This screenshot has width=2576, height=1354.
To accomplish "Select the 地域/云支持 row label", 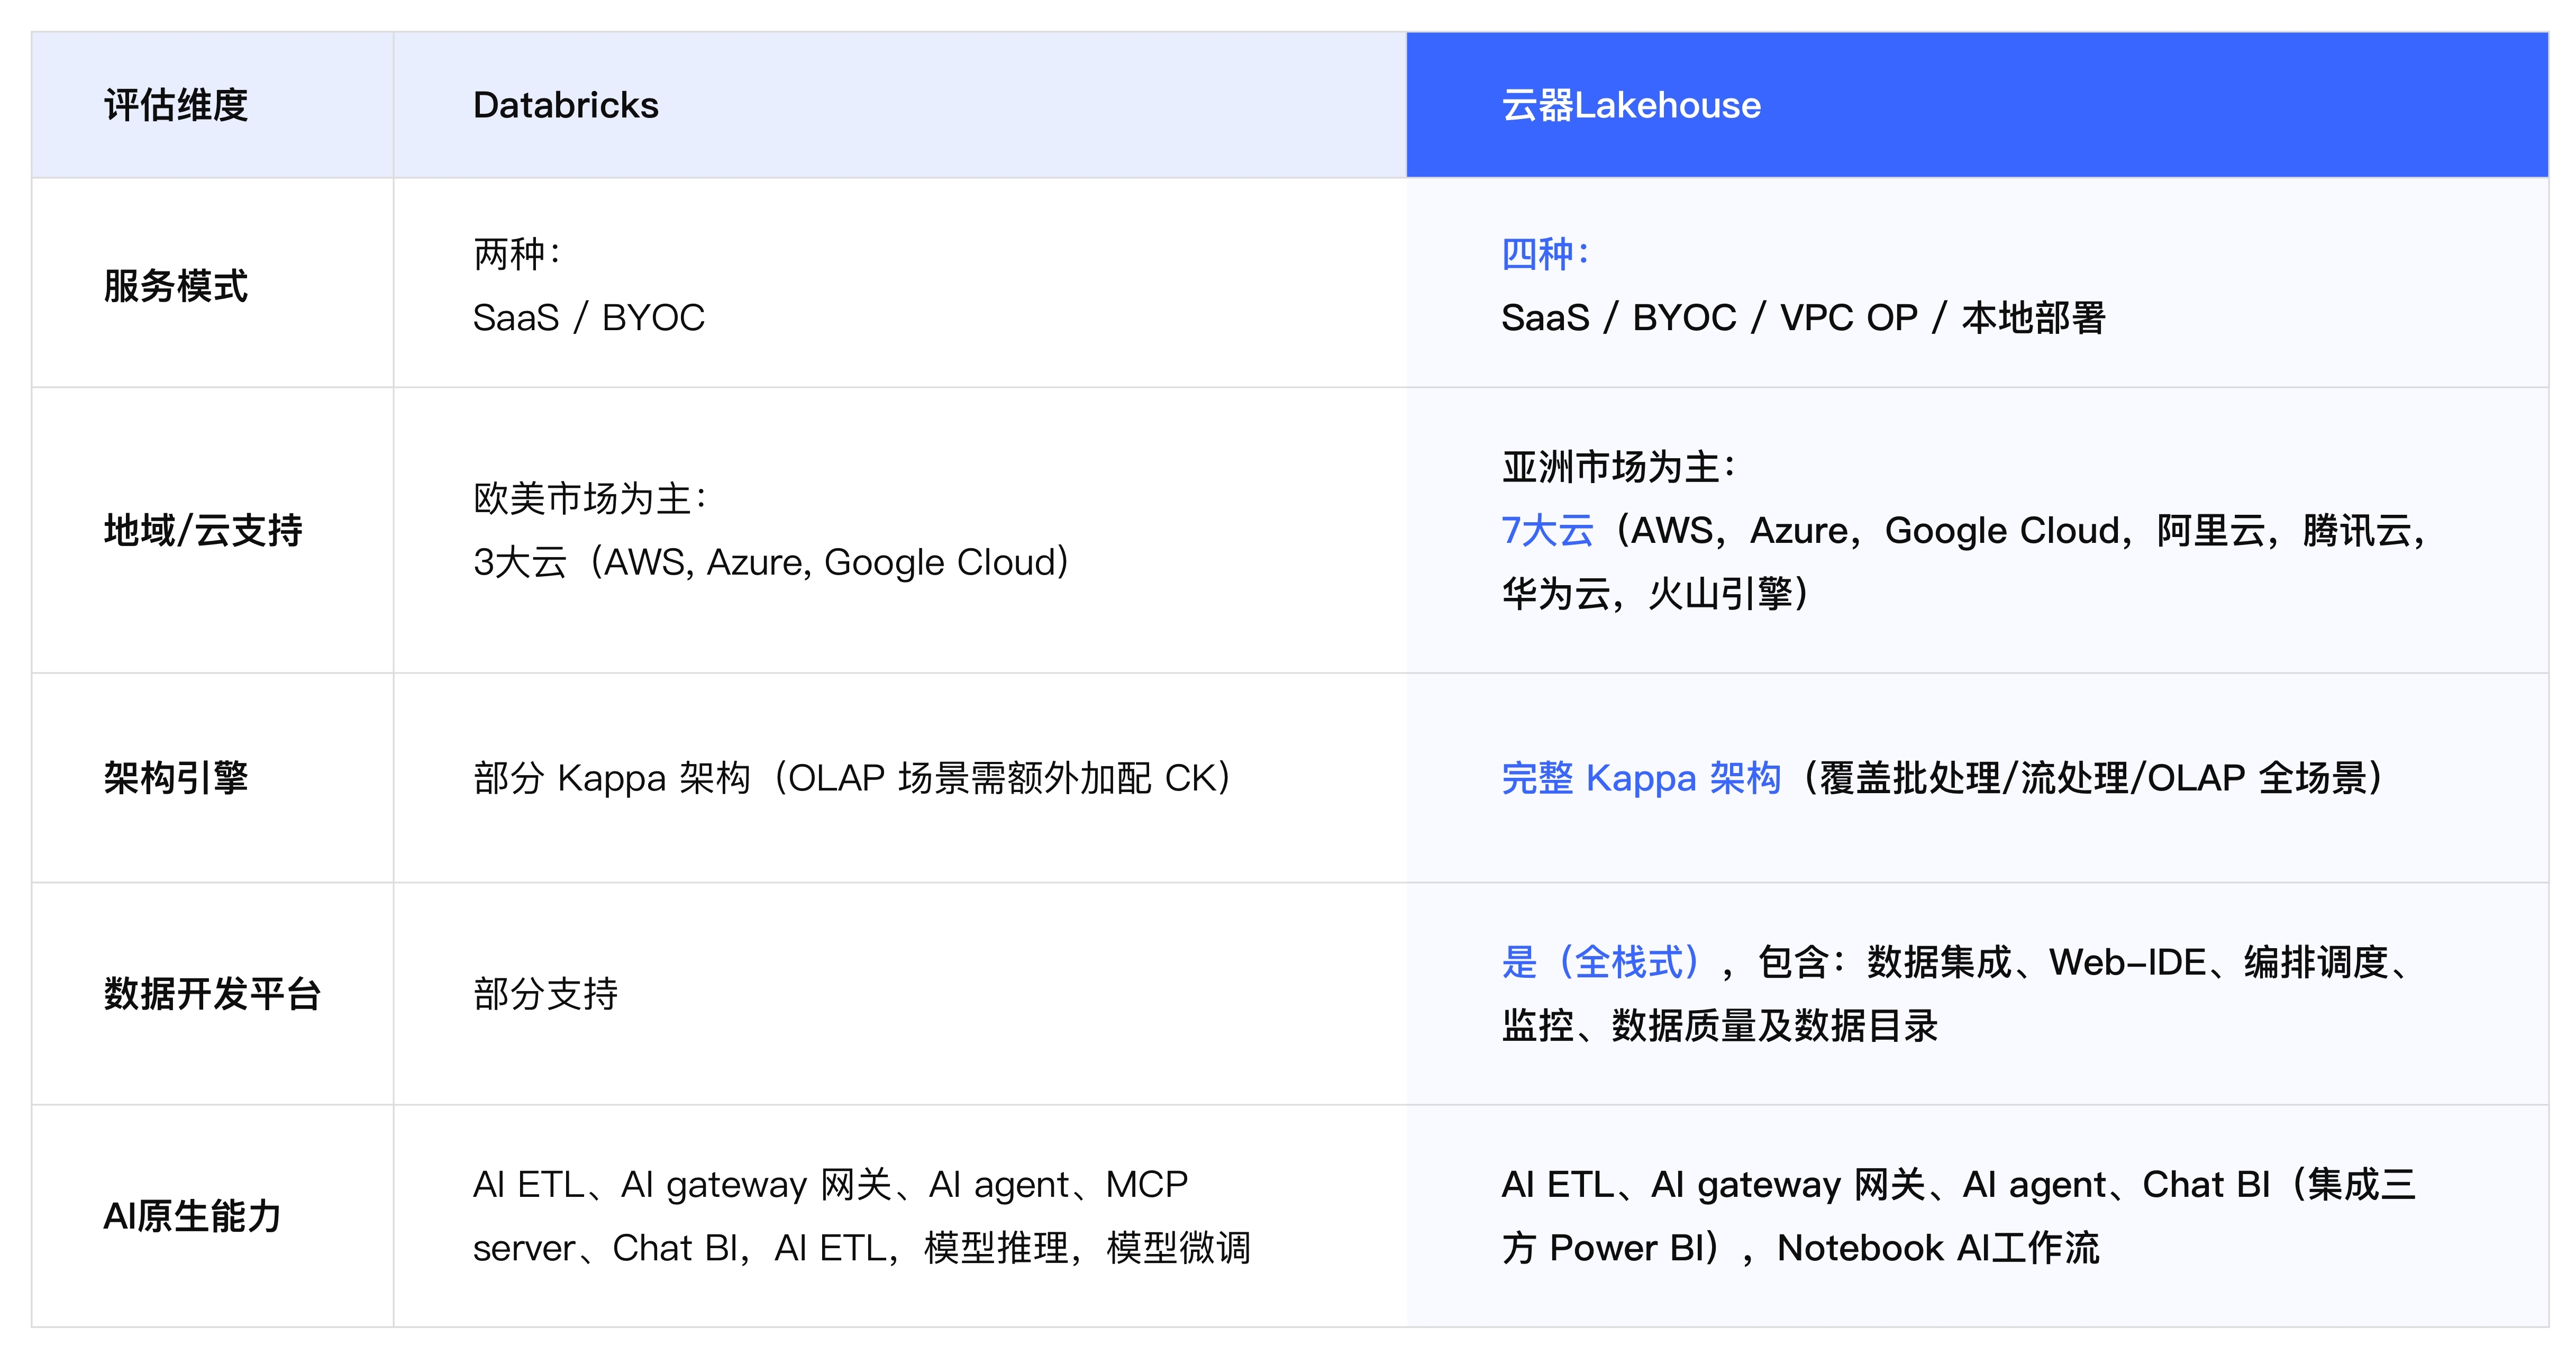I will click(x=203, y=530).
